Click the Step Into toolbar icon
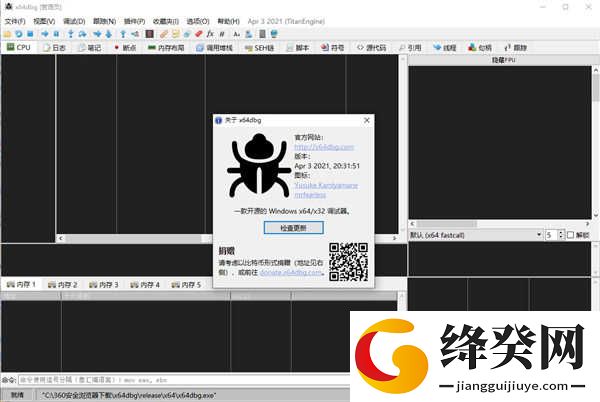Screen dimensions: 600x402 [71, 34]
